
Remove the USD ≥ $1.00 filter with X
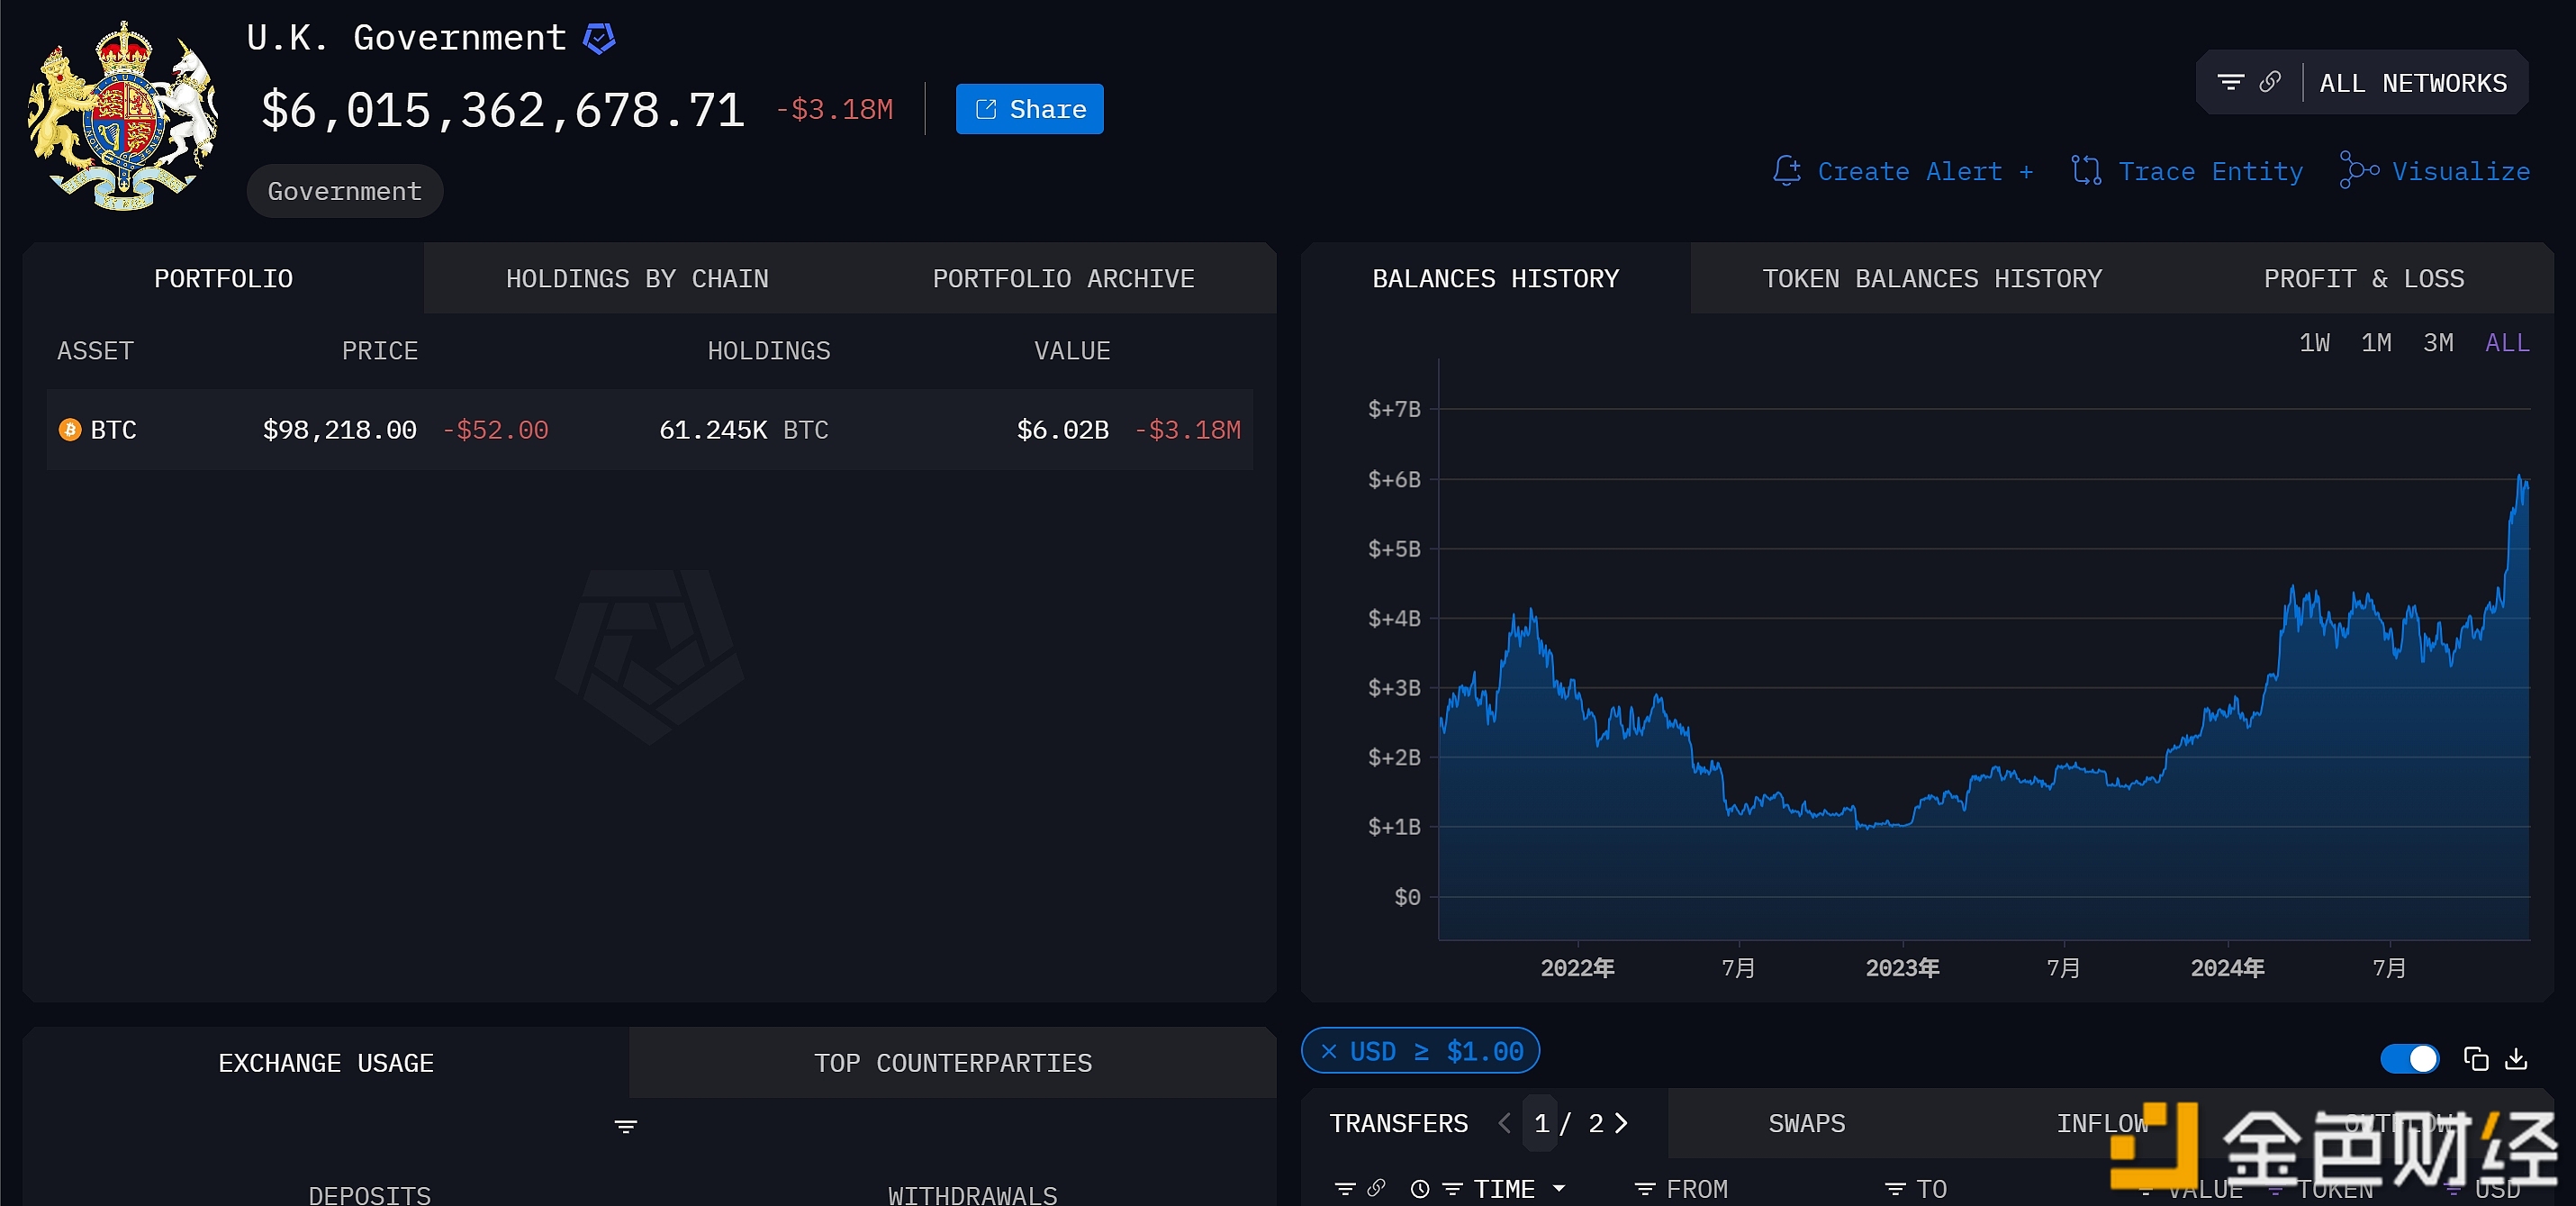[x=1329, y=1051]
